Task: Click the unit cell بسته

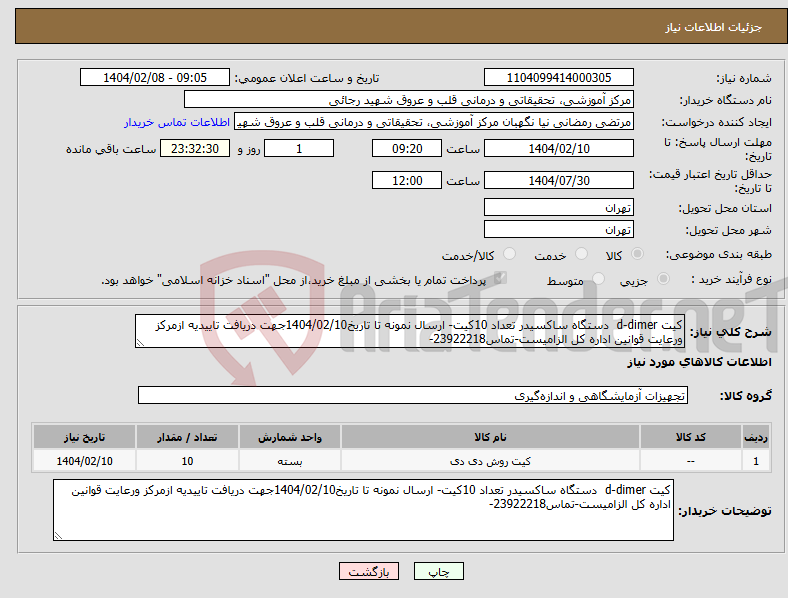Action: (x=290, y=461)
